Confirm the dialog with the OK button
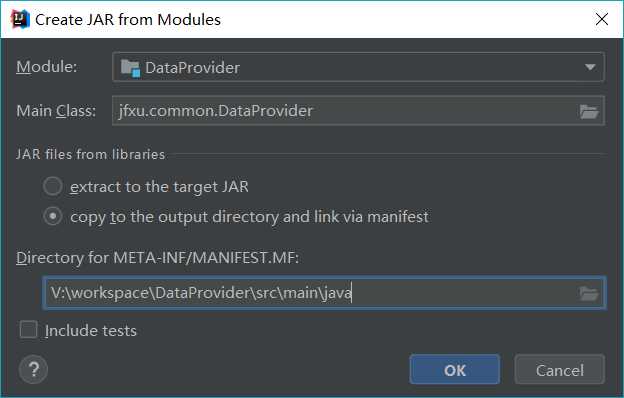This screenshot has height=398, width=624. click(455, 369)
